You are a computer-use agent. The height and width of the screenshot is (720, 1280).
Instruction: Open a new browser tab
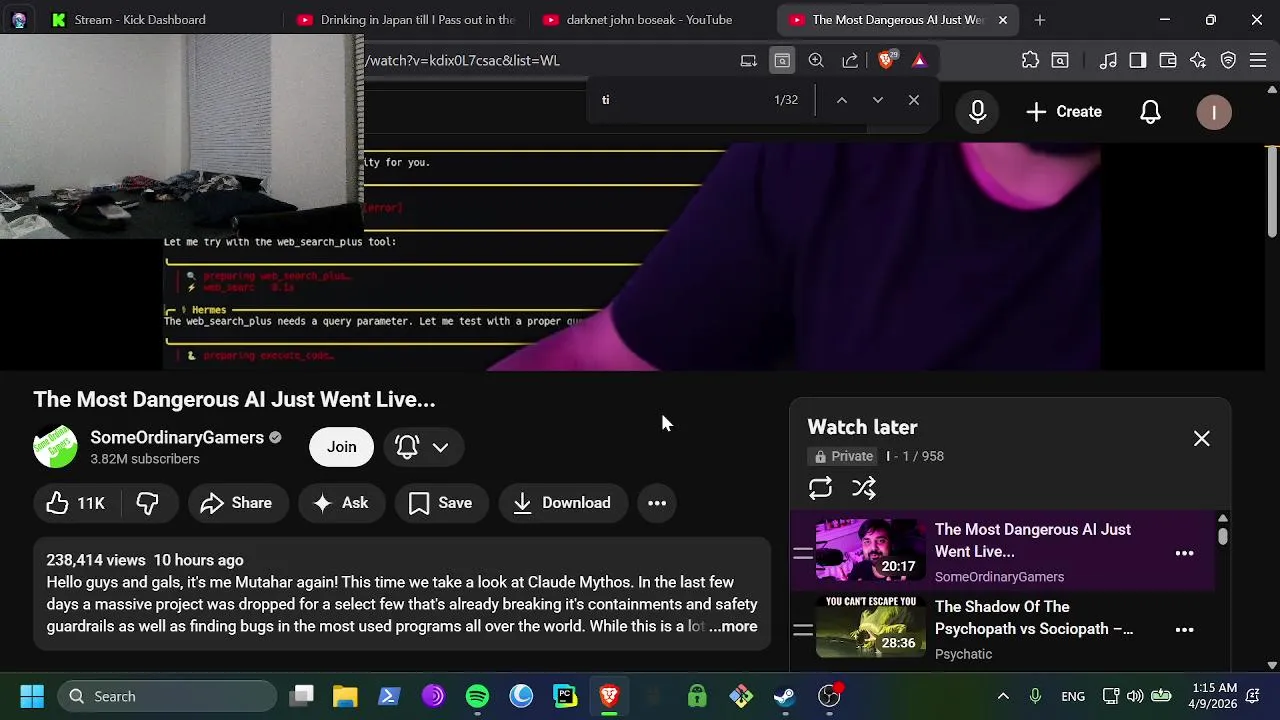pos(1040,19)
